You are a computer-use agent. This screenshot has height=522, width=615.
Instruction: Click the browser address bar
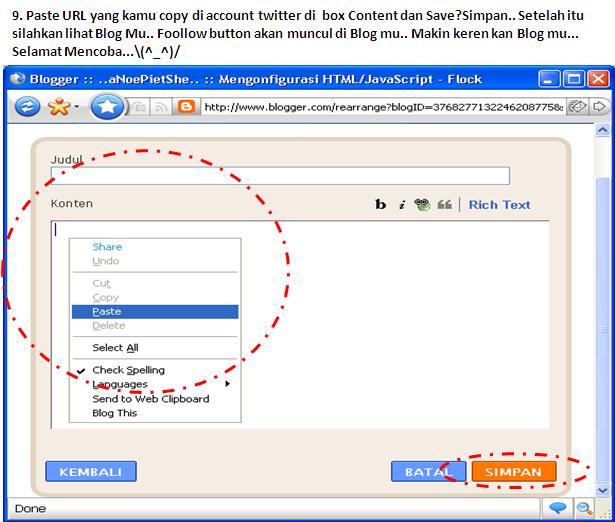[383, 107]
